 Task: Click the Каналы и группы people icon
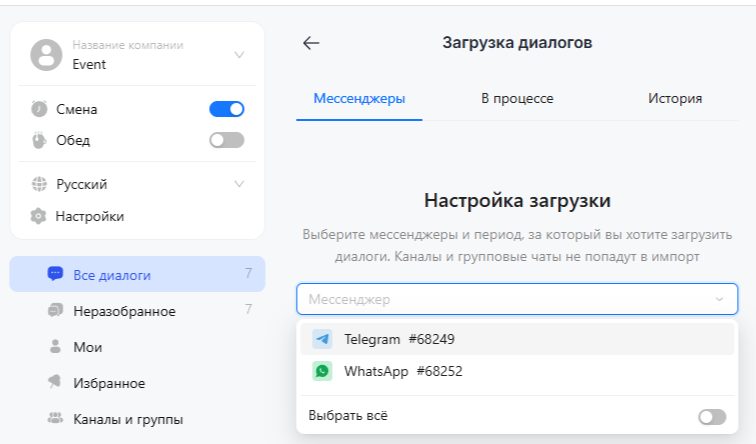pyautogui.click(x=56, y=419)
